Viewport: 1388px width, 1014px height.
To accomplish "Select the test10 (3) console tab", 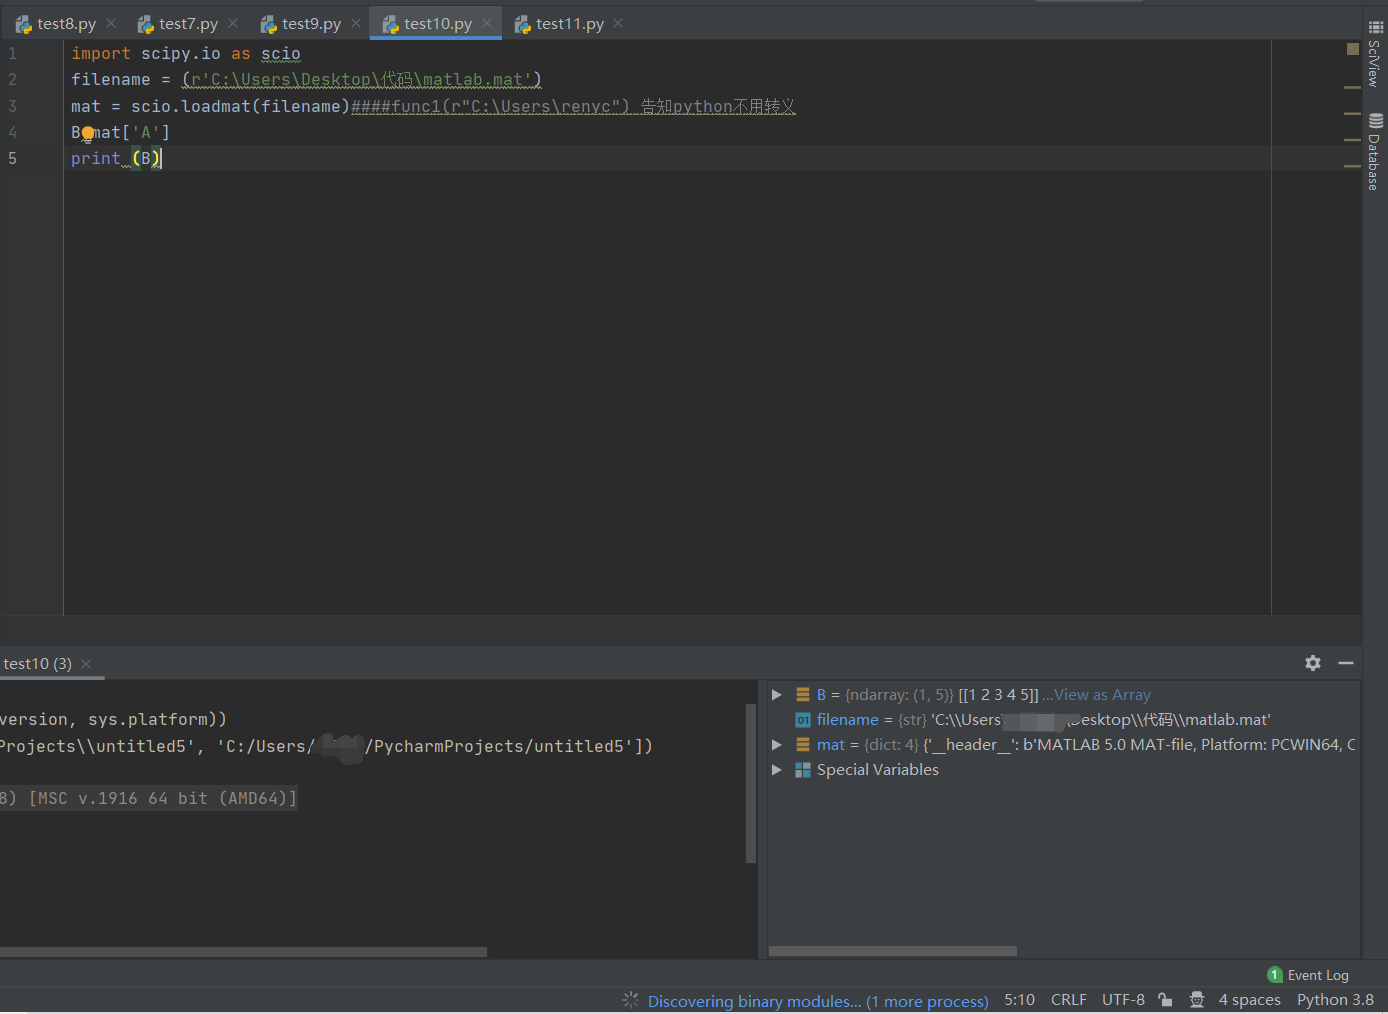I will tap(38, 663).
